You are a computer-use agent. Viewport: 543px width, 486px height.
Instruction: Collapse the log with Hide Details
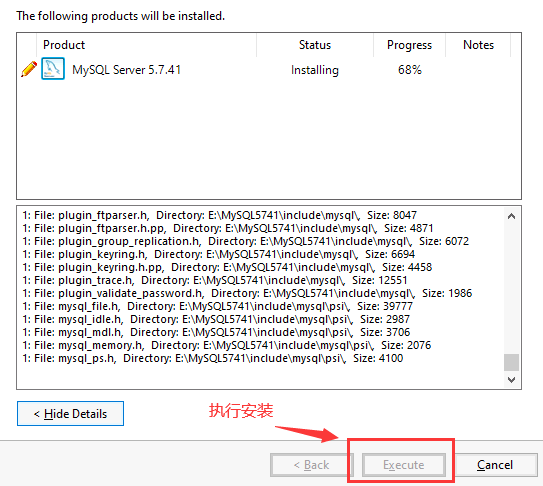click(70, 414)
